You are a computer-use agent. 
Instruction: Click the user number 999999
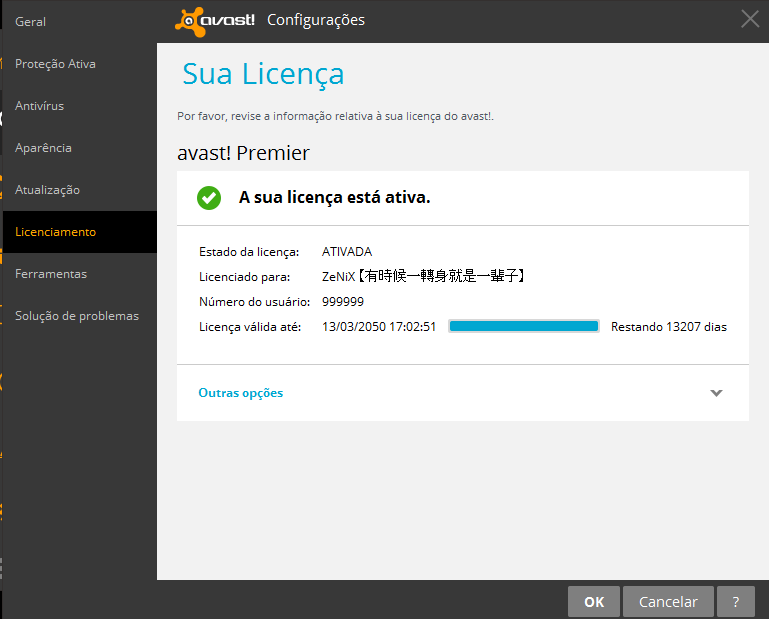click(343, 302)
